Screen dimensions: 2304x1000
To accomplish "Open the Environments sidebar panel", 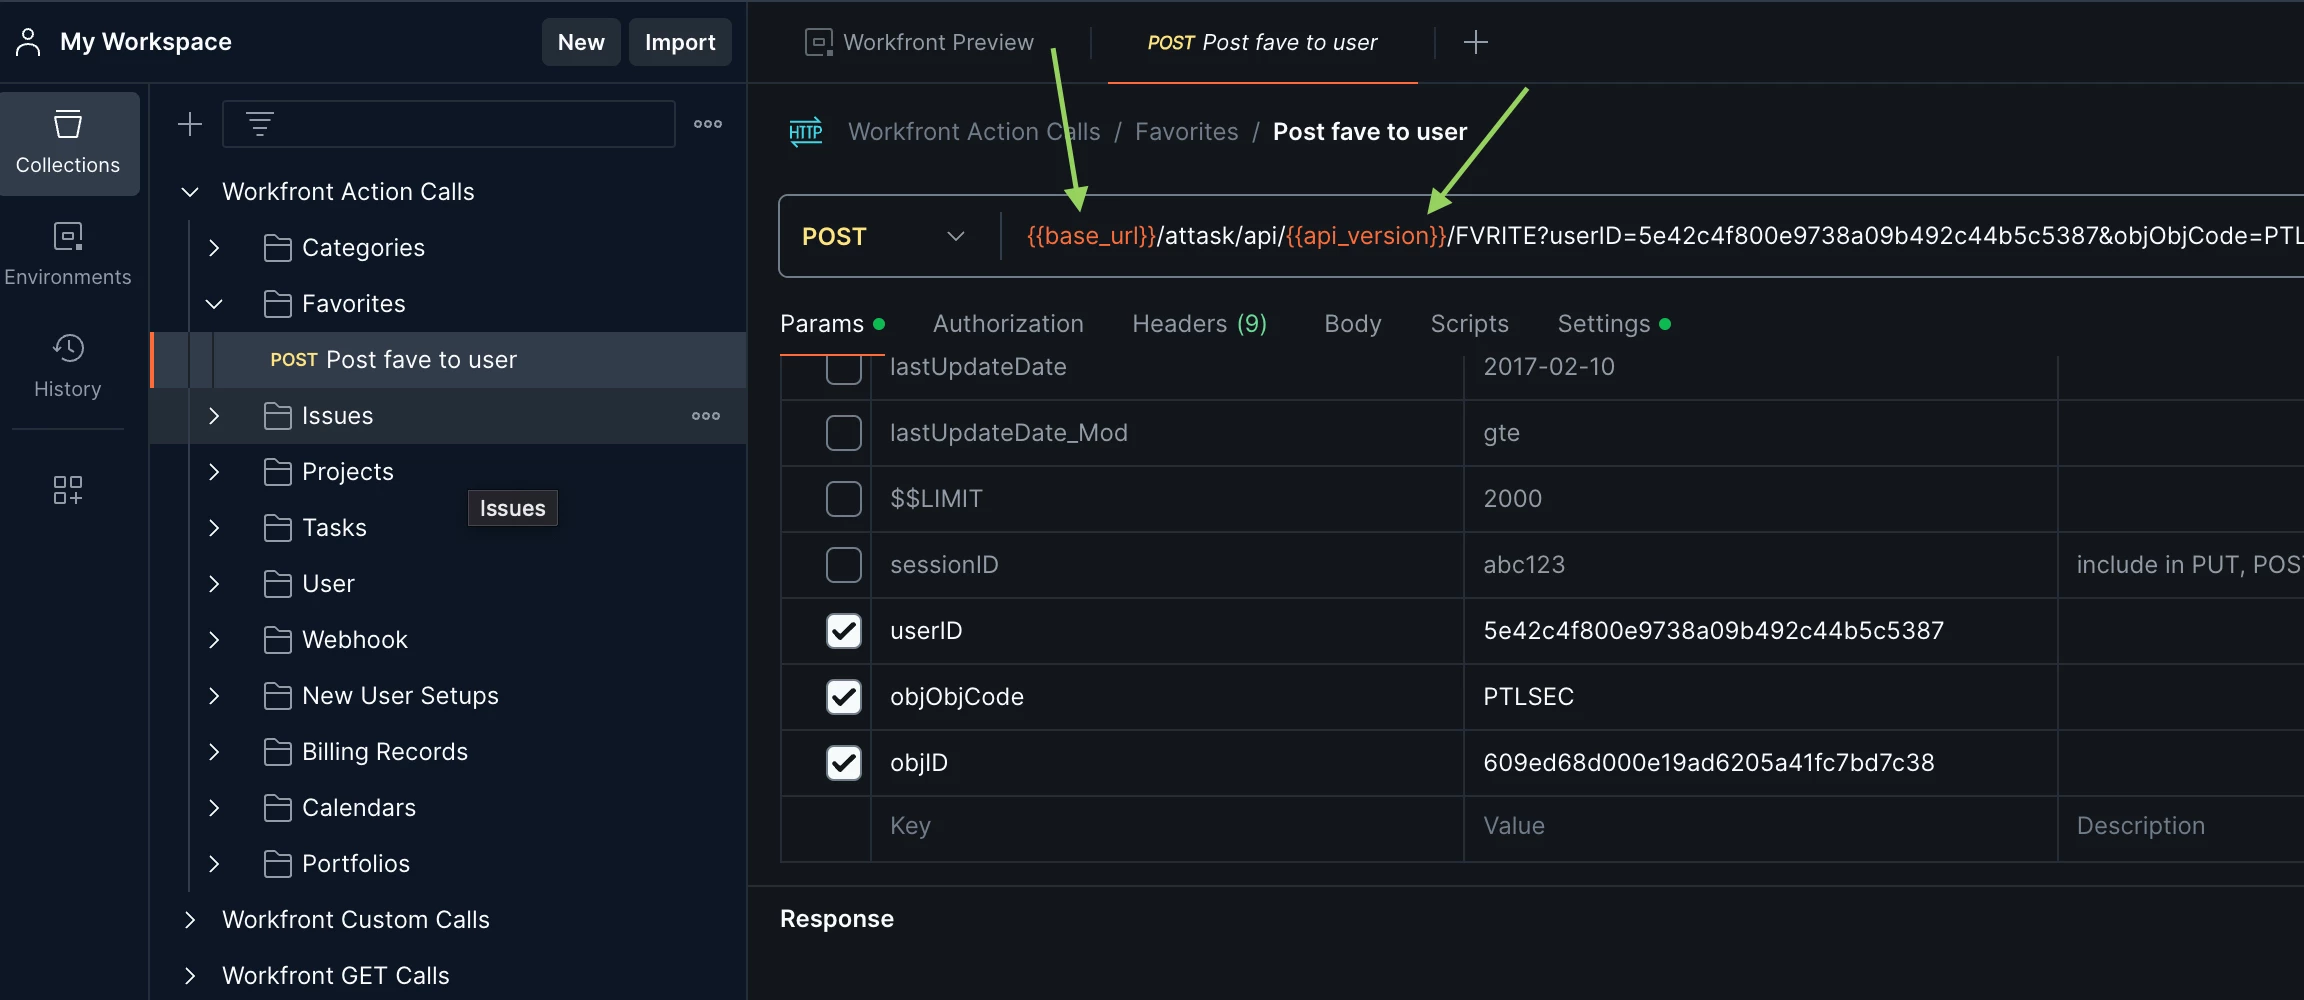I will [68, 254].
